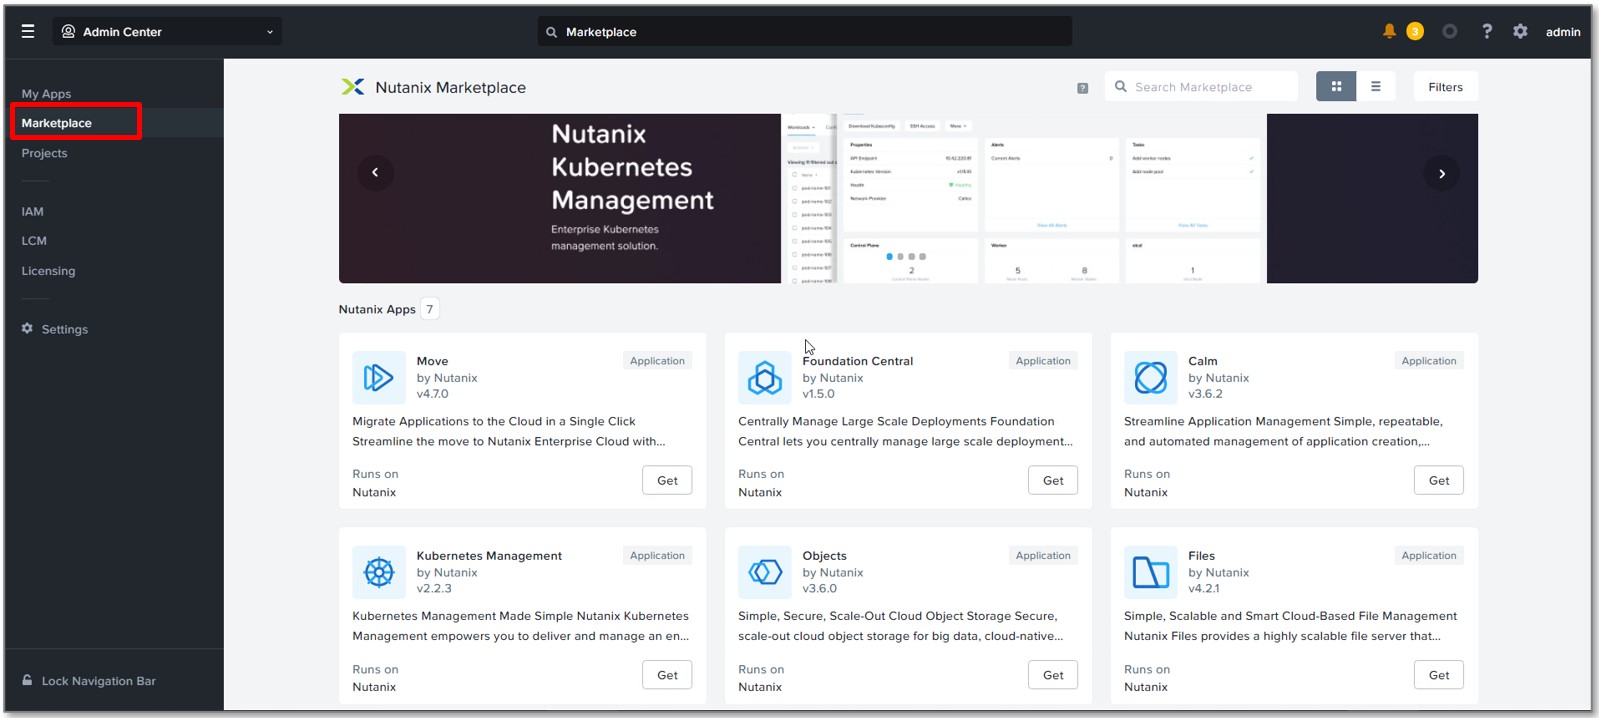This screenshot has width=1599, height=718.
Task: Click the Kubernetes Management helm icon
Action: 378,572
